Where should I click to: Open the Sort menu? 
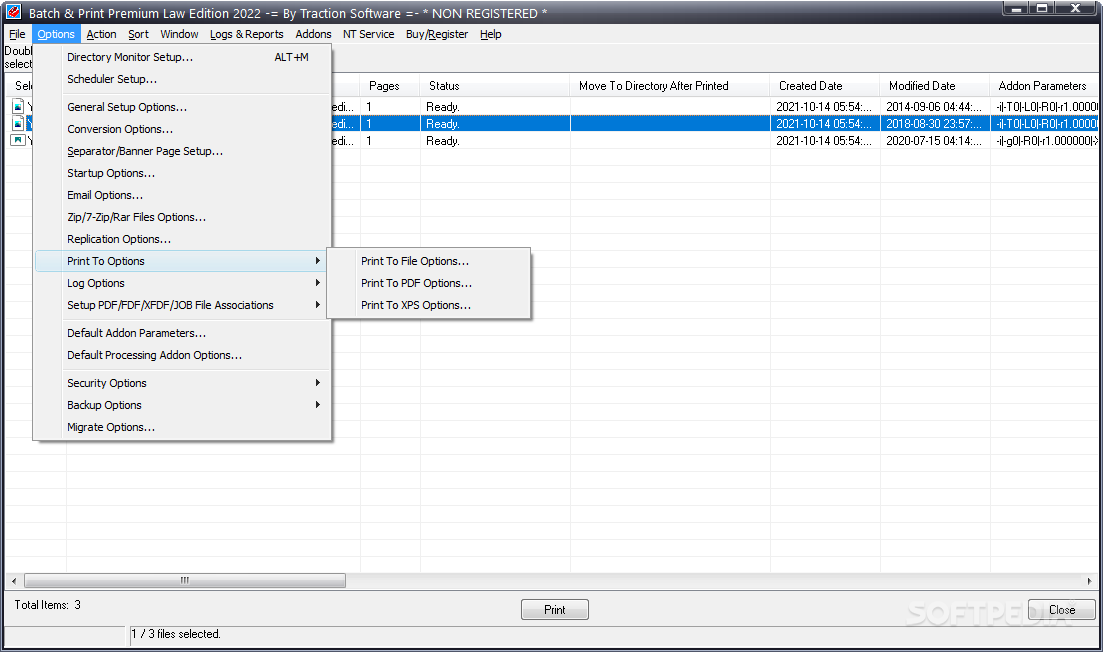click(138, 34)
